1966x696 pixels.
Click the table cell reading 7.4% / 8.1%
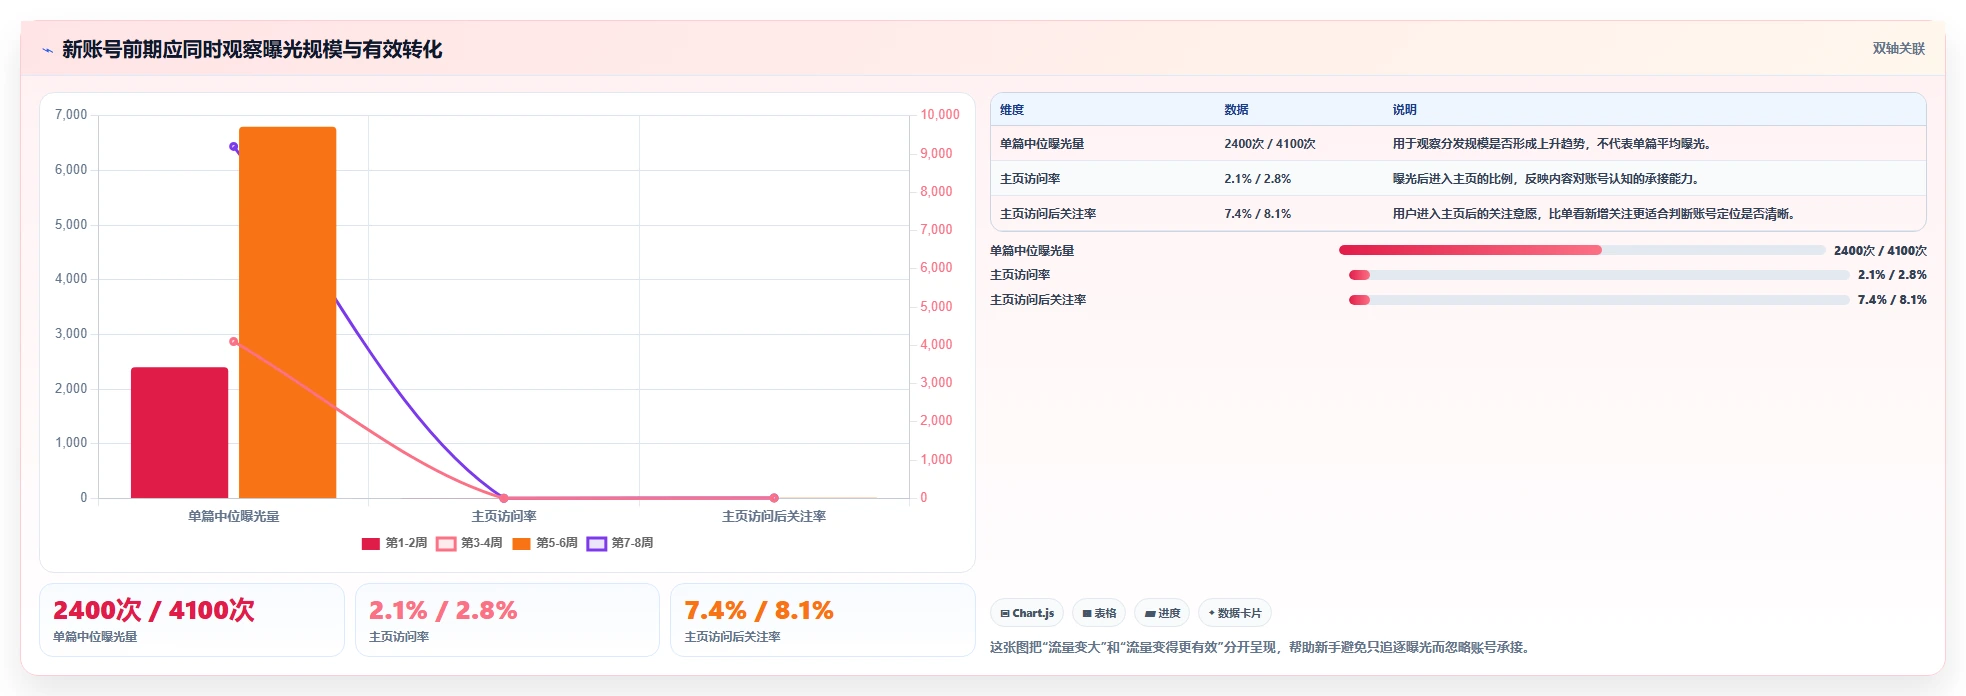(1257, 214)
